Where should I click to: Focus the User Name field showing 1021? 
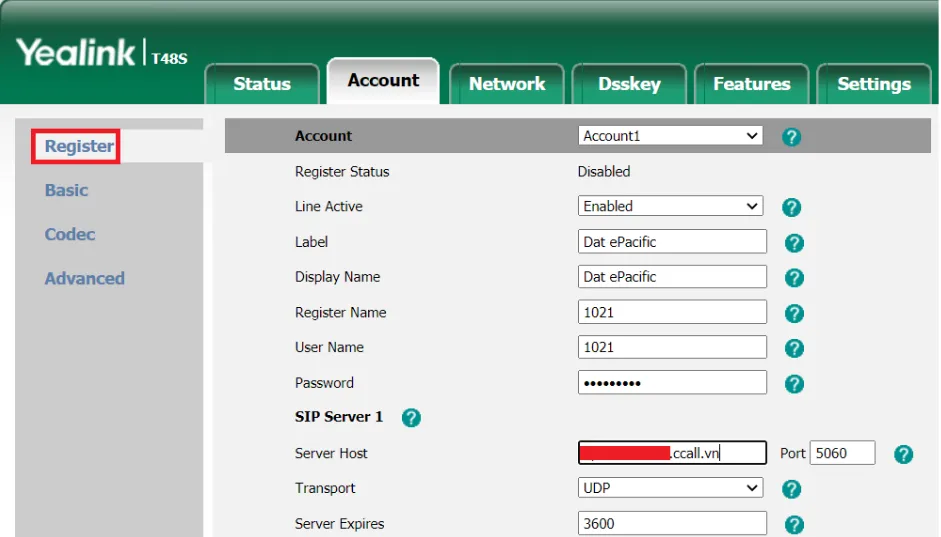coord(672,347)
